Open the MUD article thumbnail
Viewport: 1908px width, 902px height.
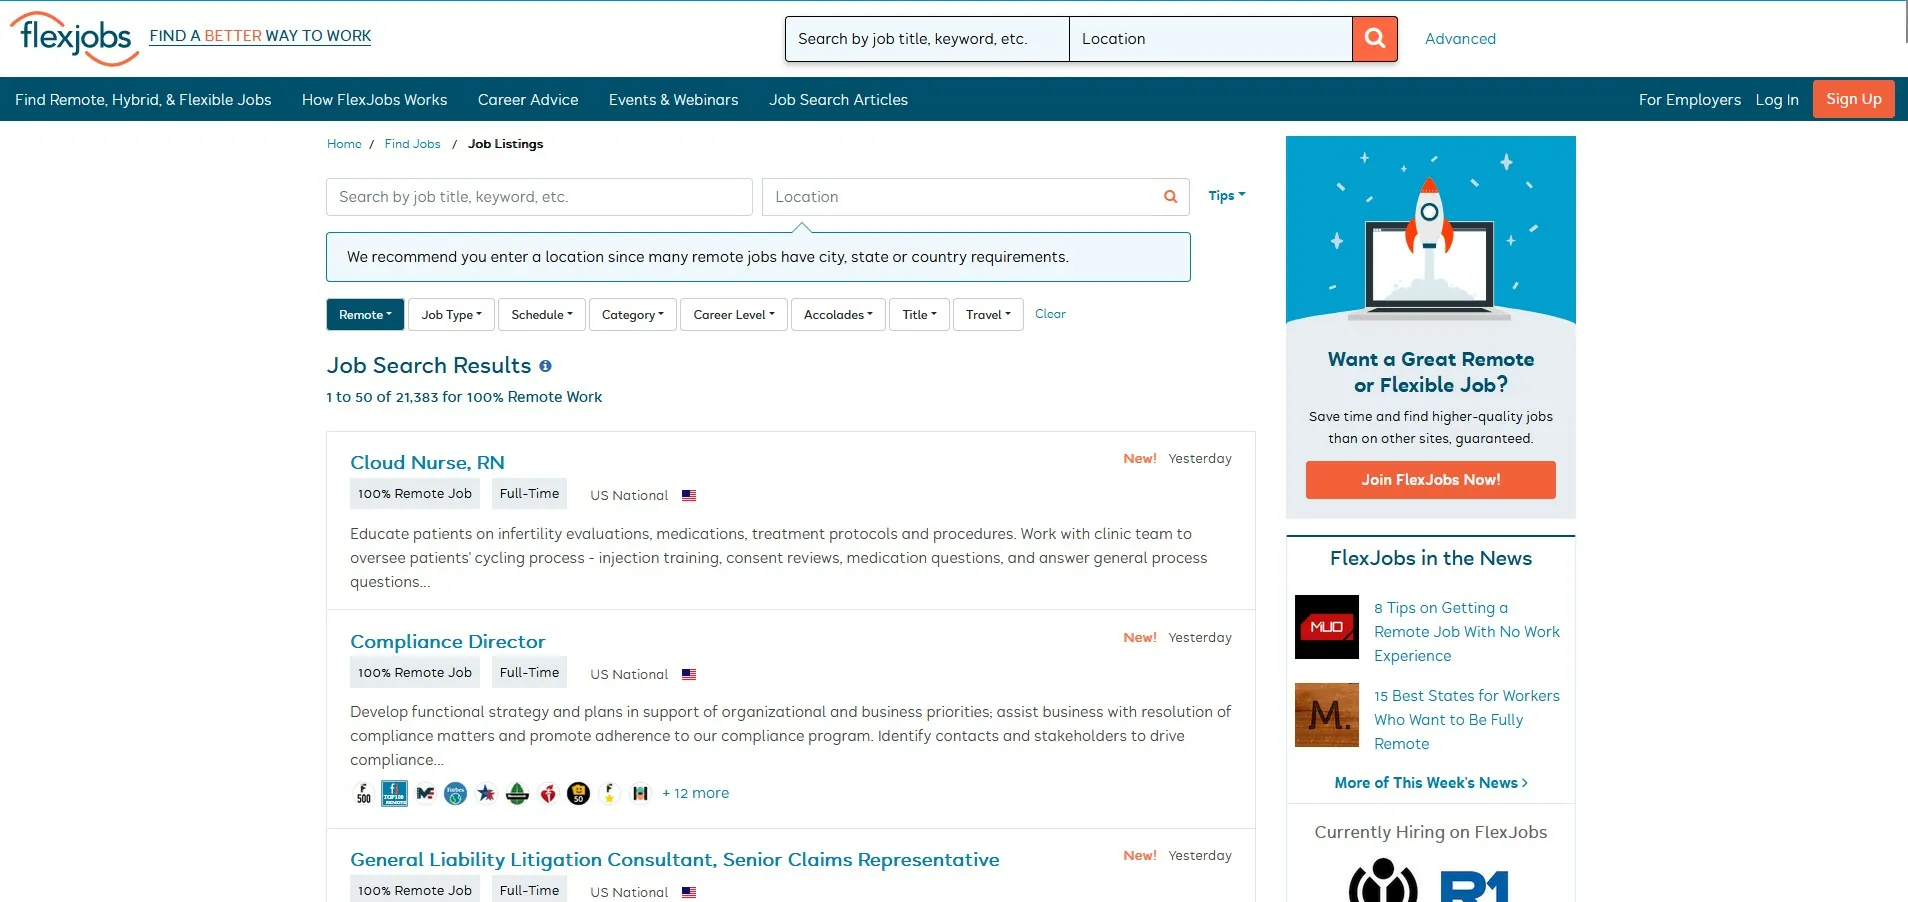[1327, 627]
